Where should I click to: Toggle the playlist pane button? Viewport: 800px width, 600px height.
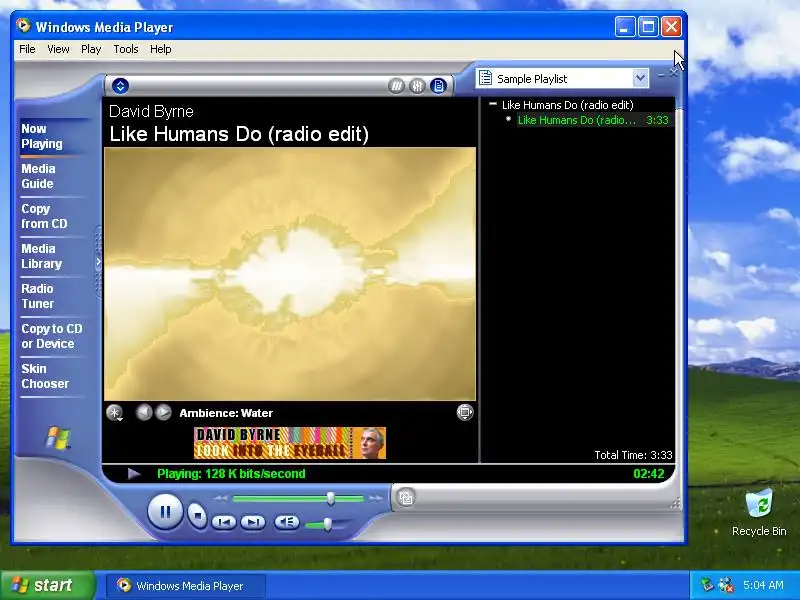(438, 86)
